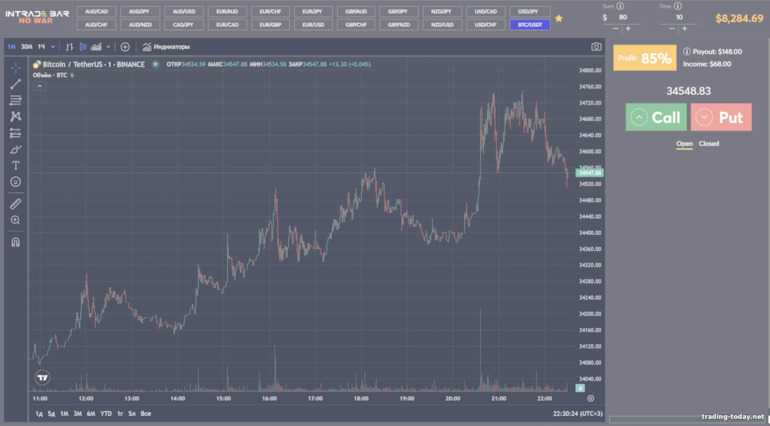Set the 5д date range

pos(51,414)
